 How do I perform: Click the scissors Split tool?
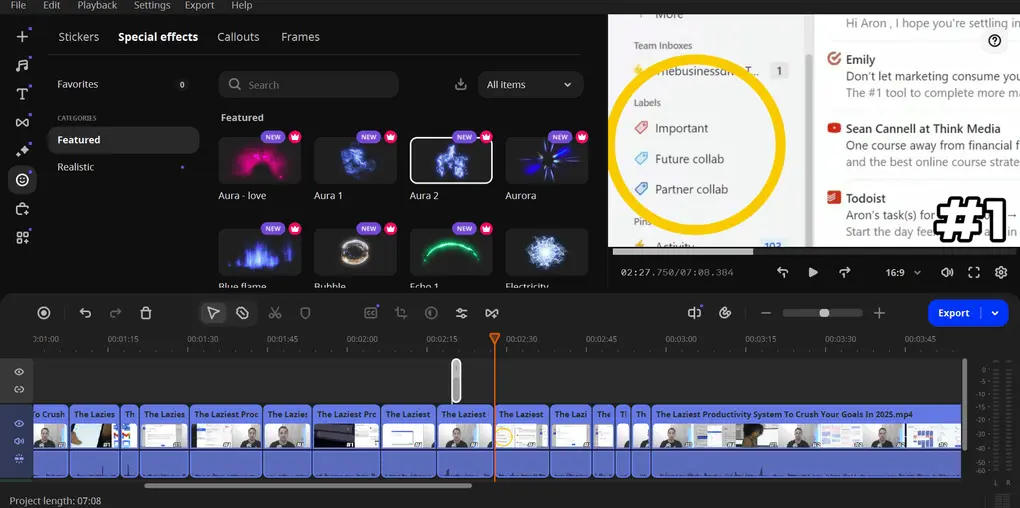click(274, 313)
